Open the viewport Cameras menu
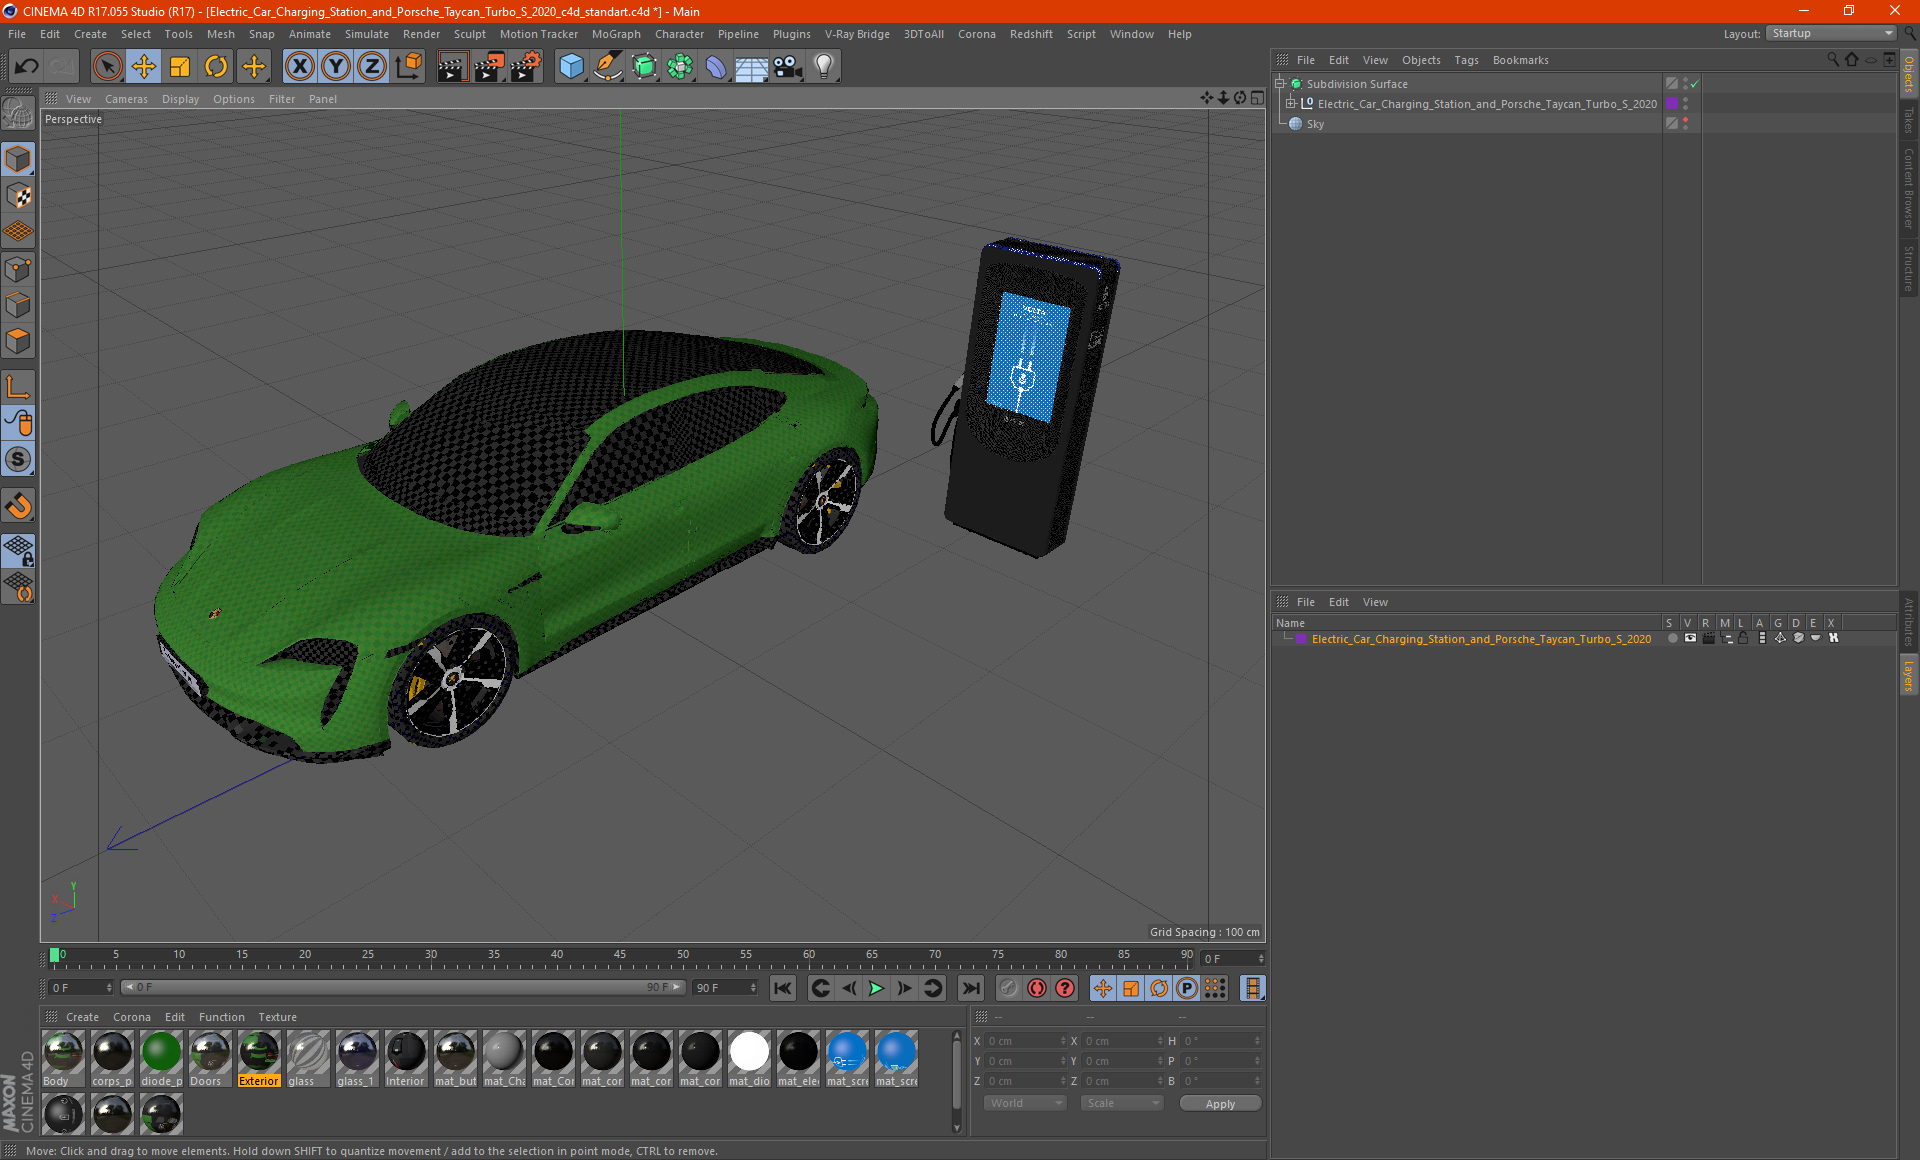The image size is (1920, 1160). (126, 99)
